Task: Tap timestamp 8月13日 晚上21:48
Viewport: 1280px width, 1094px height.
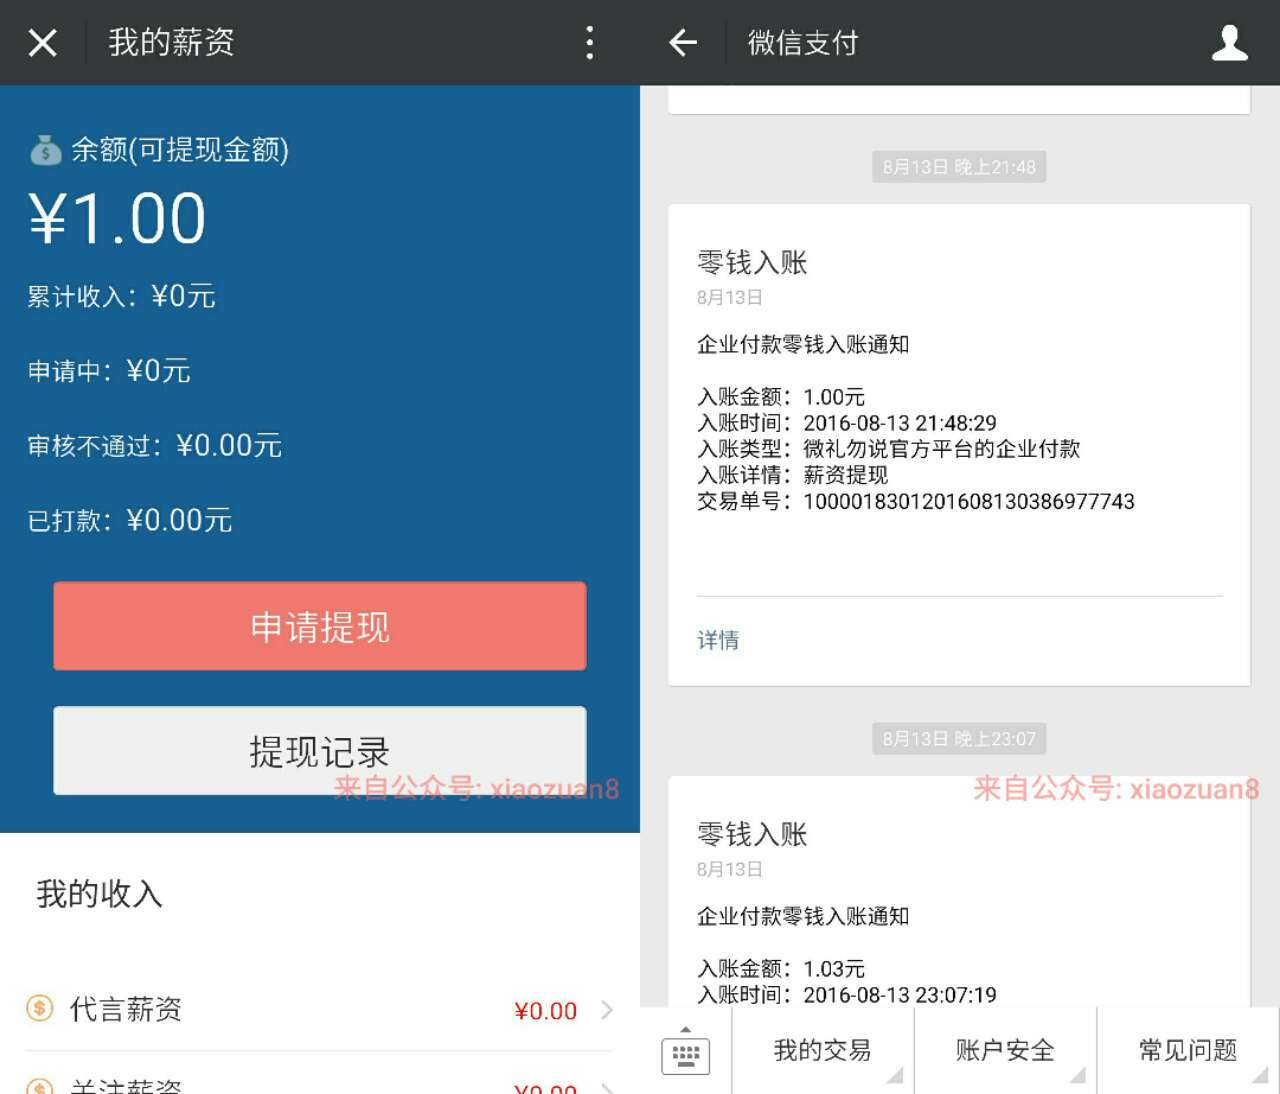Action: pyautogui.click(x=959, y=167)
